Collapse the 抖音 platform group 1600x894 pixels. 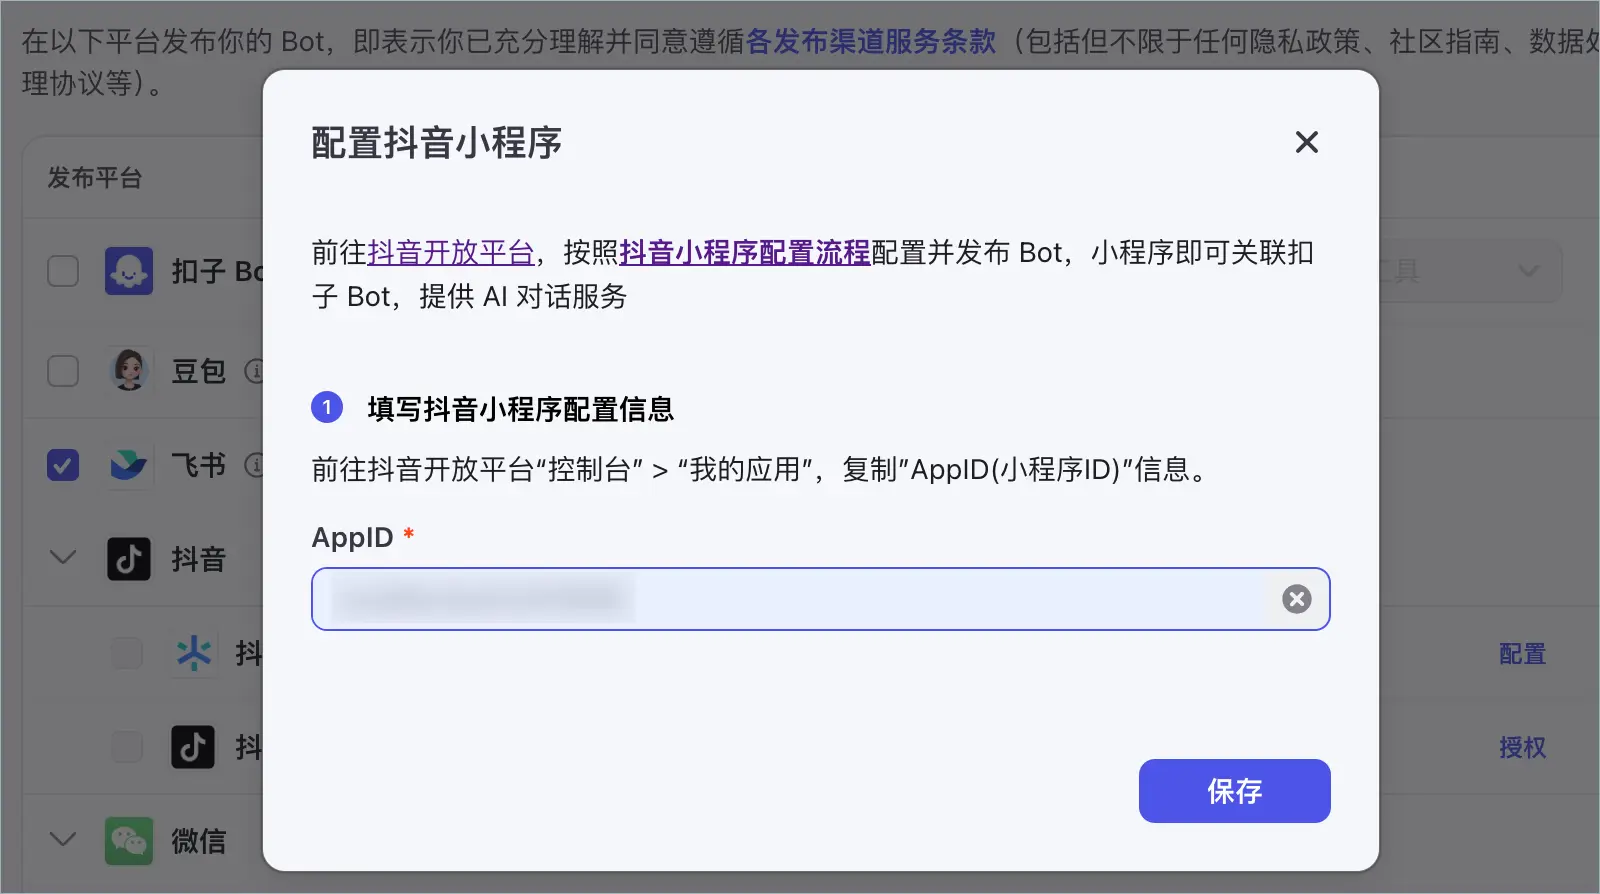click(x=63, y=558)
